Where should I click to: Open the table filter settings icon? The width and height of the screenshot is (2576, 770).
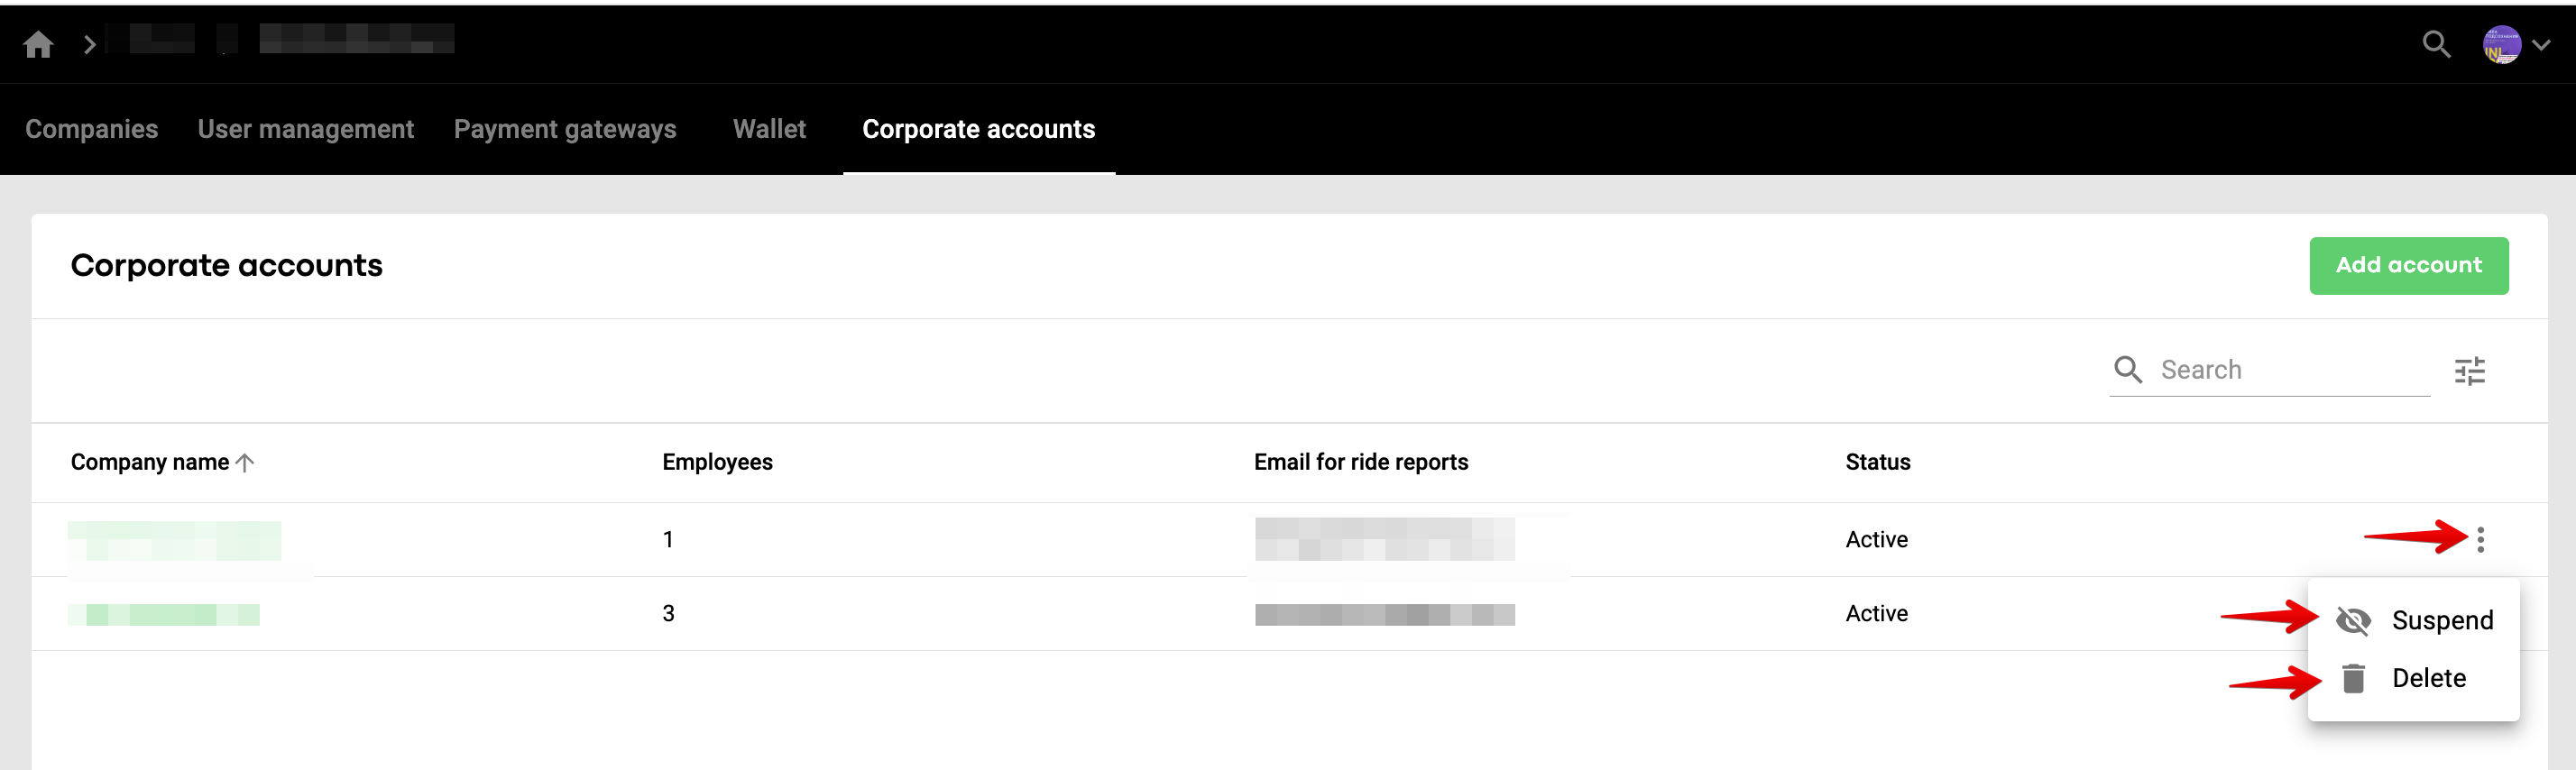point(2469,371)
